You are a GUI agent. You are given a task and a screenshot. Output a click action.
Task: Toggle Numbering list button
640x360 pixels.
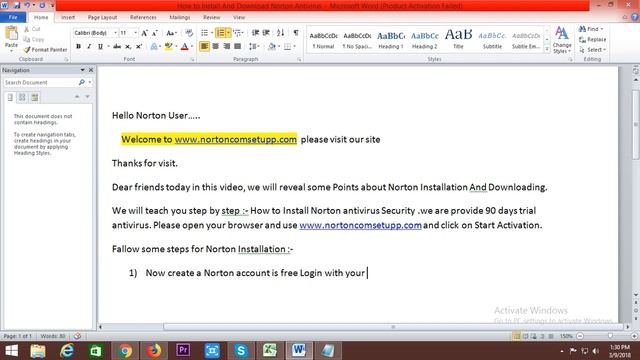220,33
